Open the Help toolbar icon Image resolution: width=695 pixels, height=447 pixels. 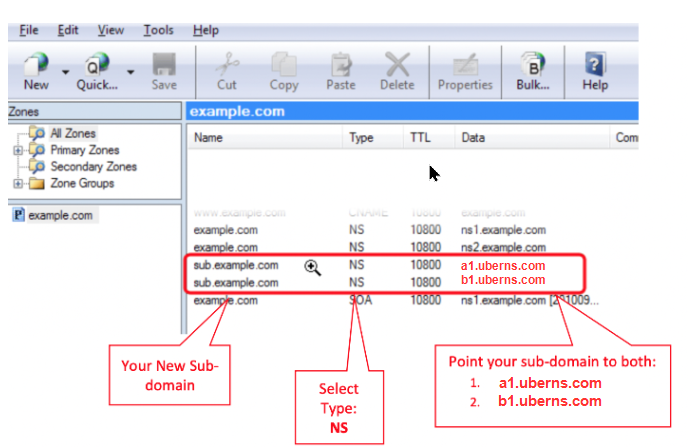click(x=595, y=65)
